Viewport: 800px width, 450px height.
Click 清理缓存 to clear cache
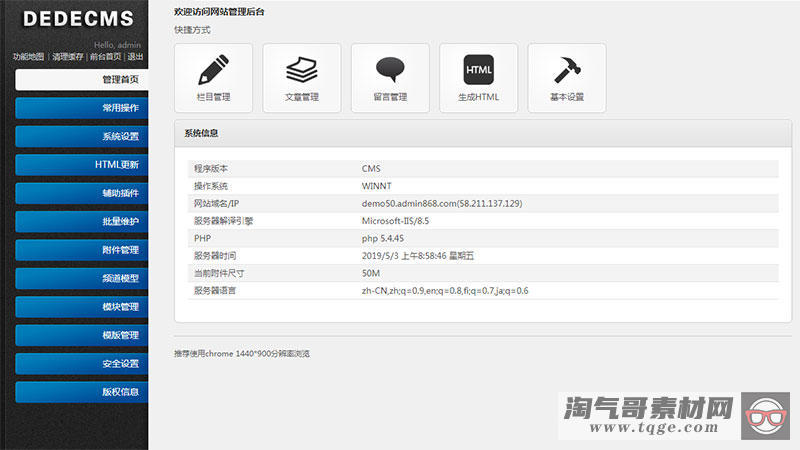coord(67,57)
